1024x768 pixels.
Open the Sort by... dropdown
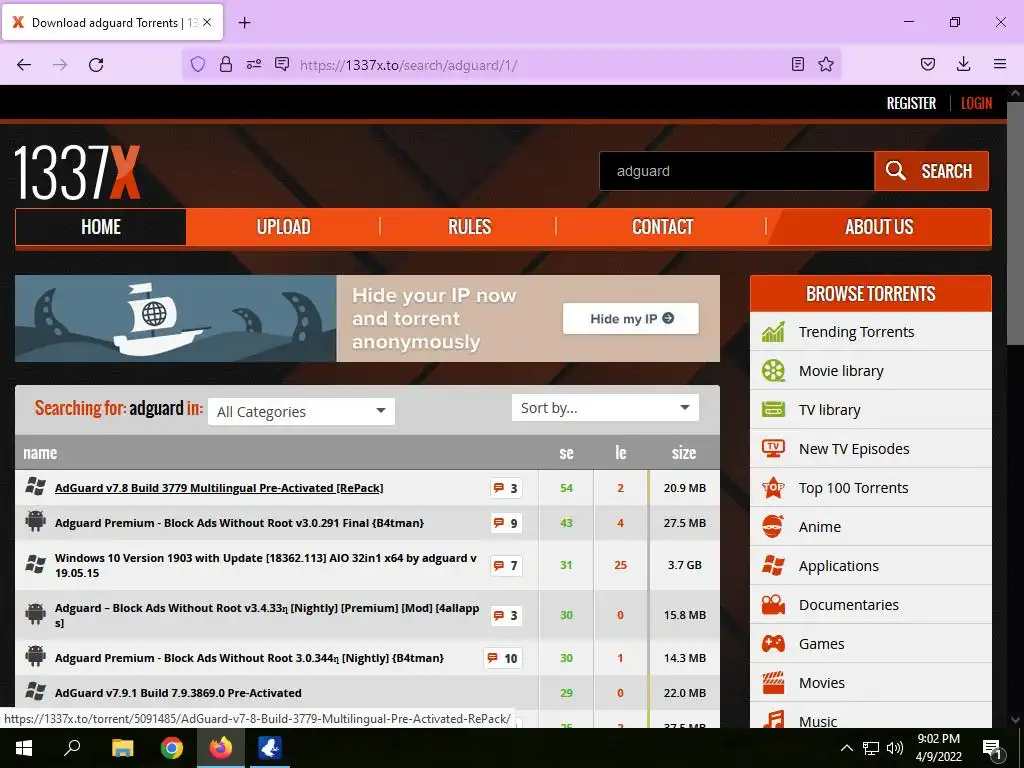coord(605,408)
